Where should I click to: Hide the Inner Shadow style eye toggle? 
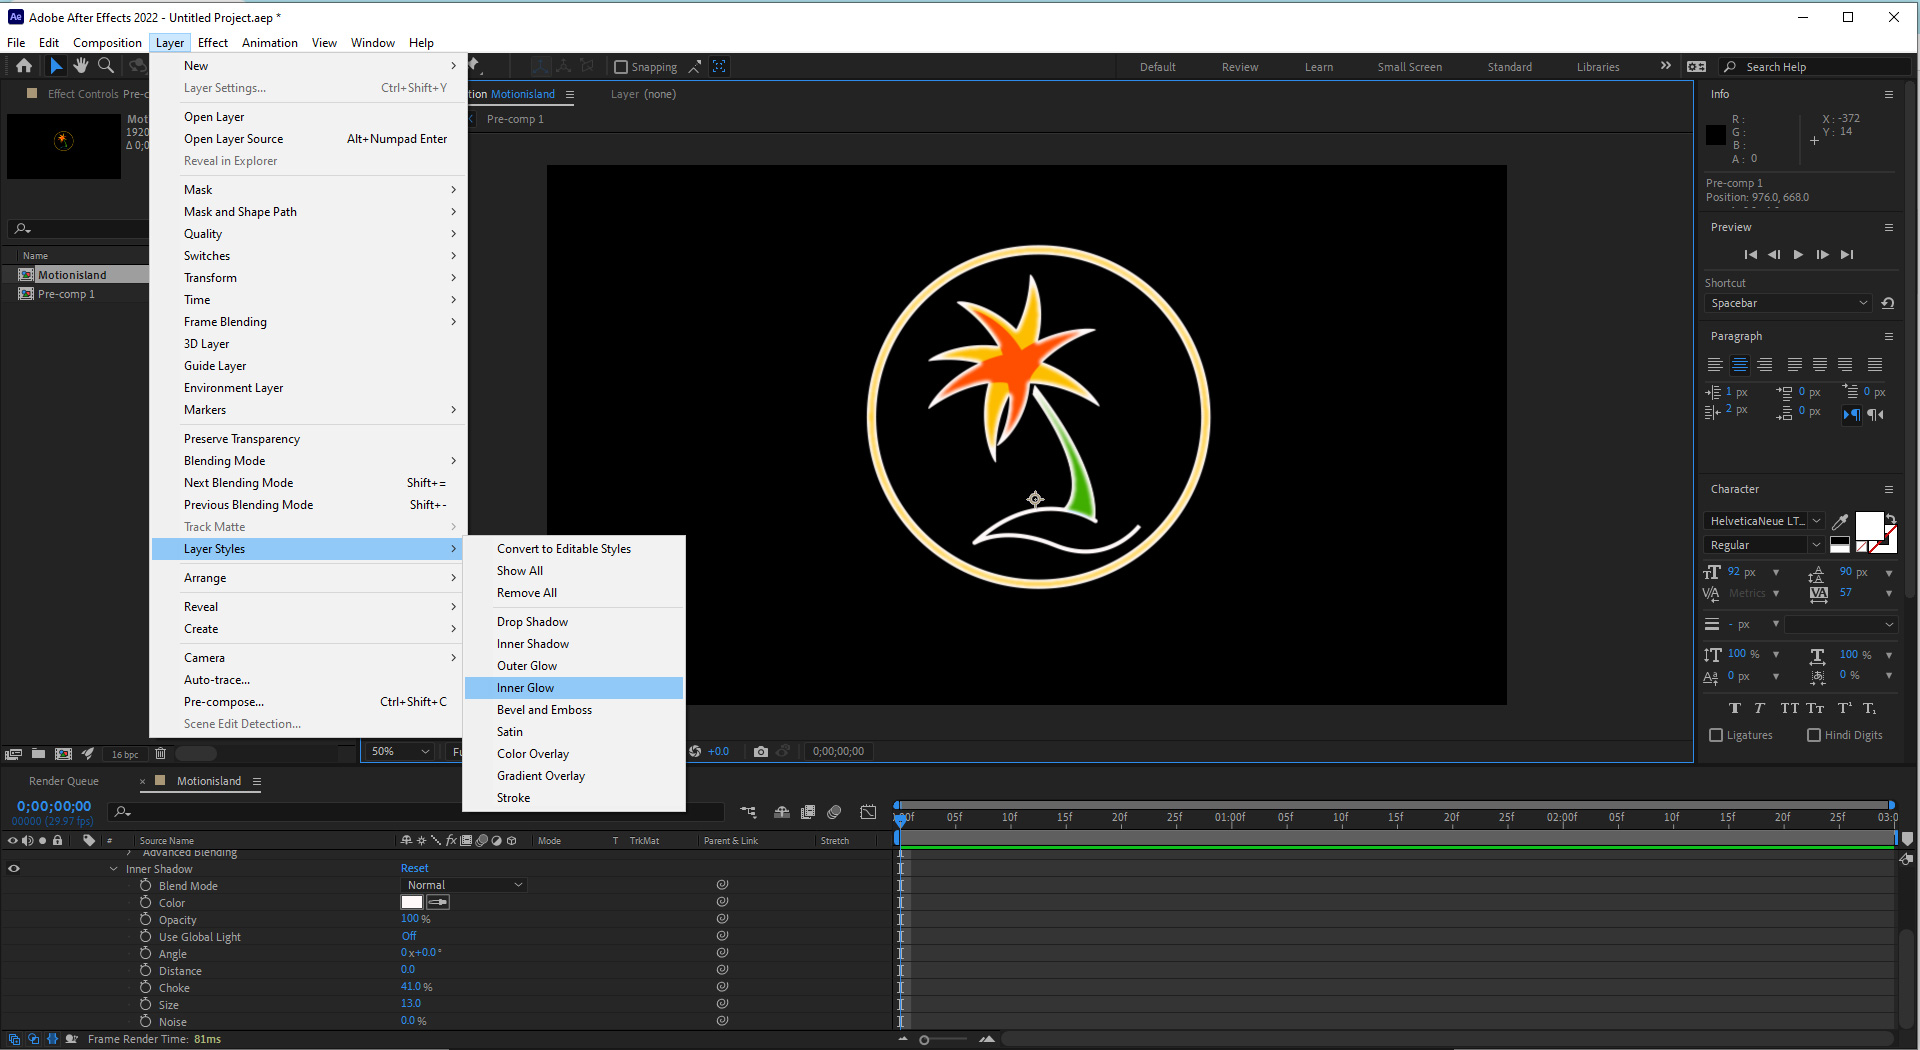[14, 869]
